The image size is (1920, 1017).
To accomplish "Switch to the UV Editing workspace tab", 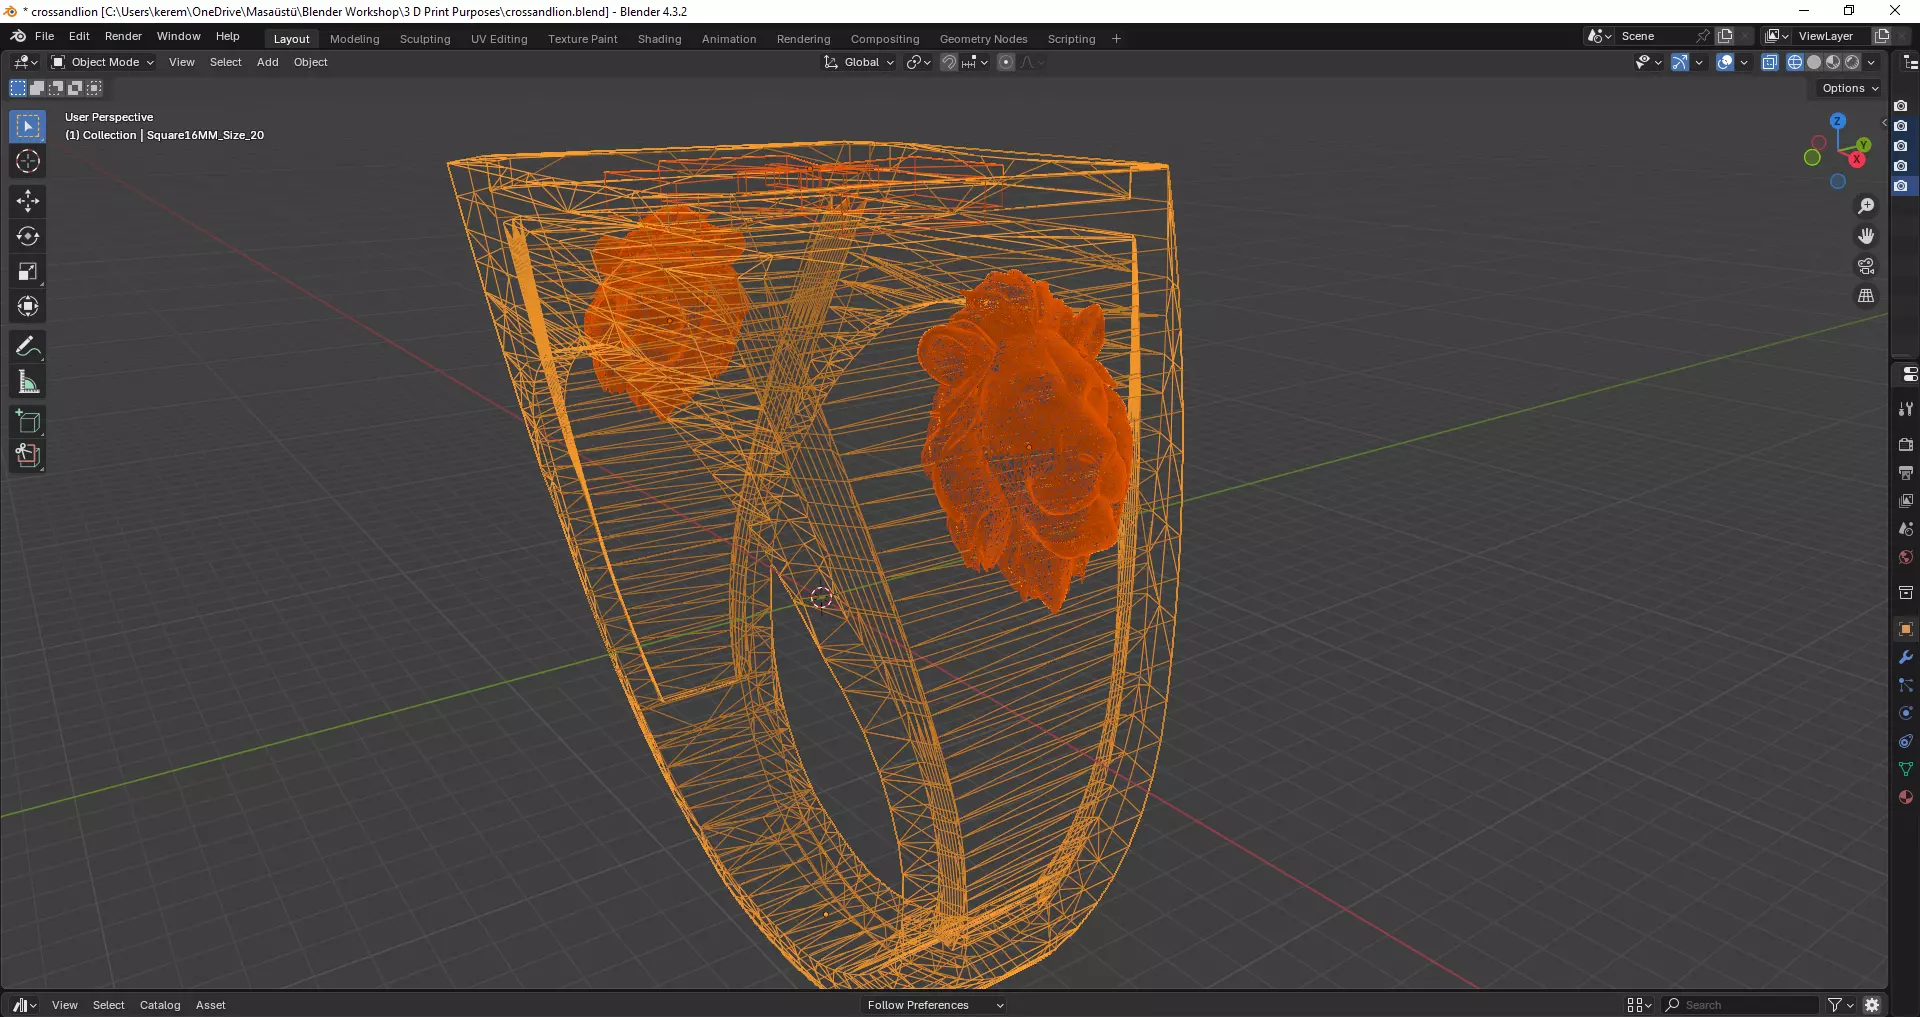I will click(x=499, y=39).
